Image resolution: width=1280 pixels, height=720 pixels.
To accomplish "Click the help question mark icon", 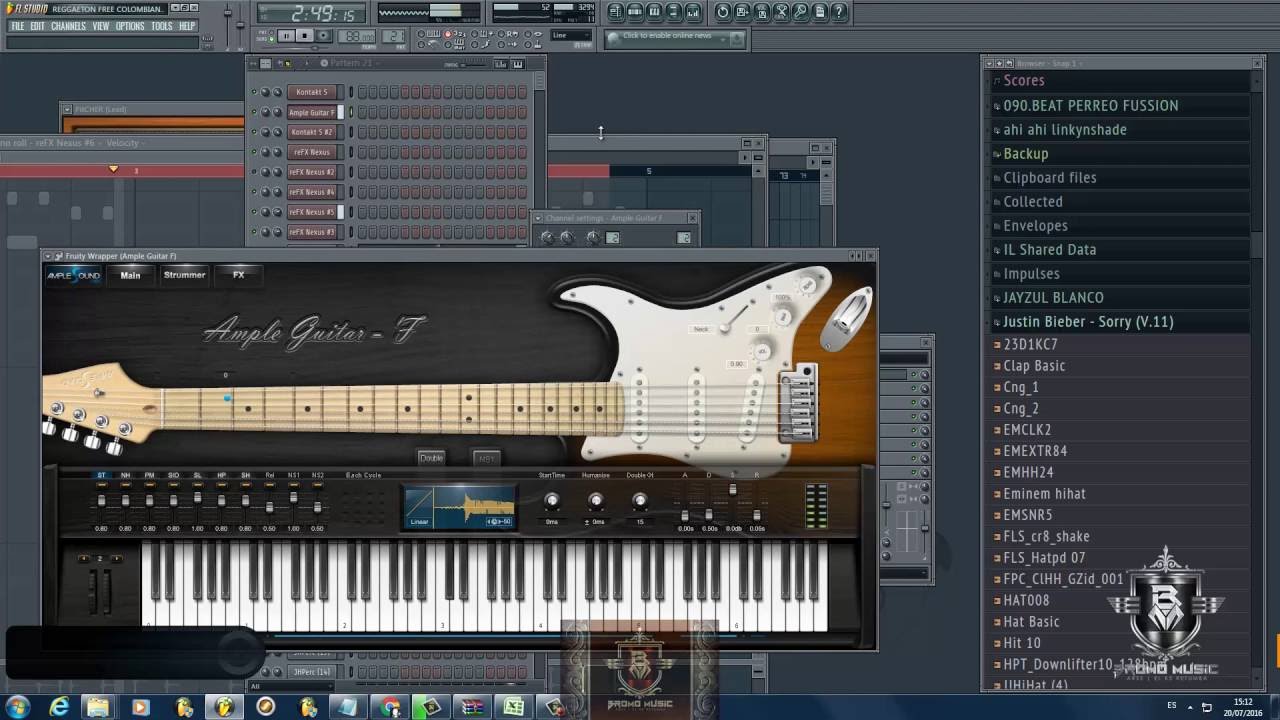I will tap(839, 12).
